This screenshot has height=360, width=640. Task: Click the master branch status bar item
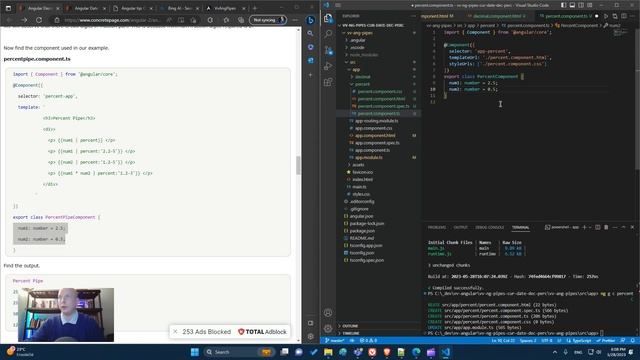(335, 340)
